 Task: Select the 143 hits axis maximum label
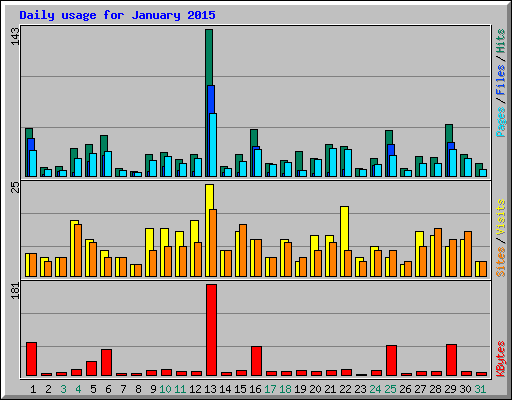point(16,37)
